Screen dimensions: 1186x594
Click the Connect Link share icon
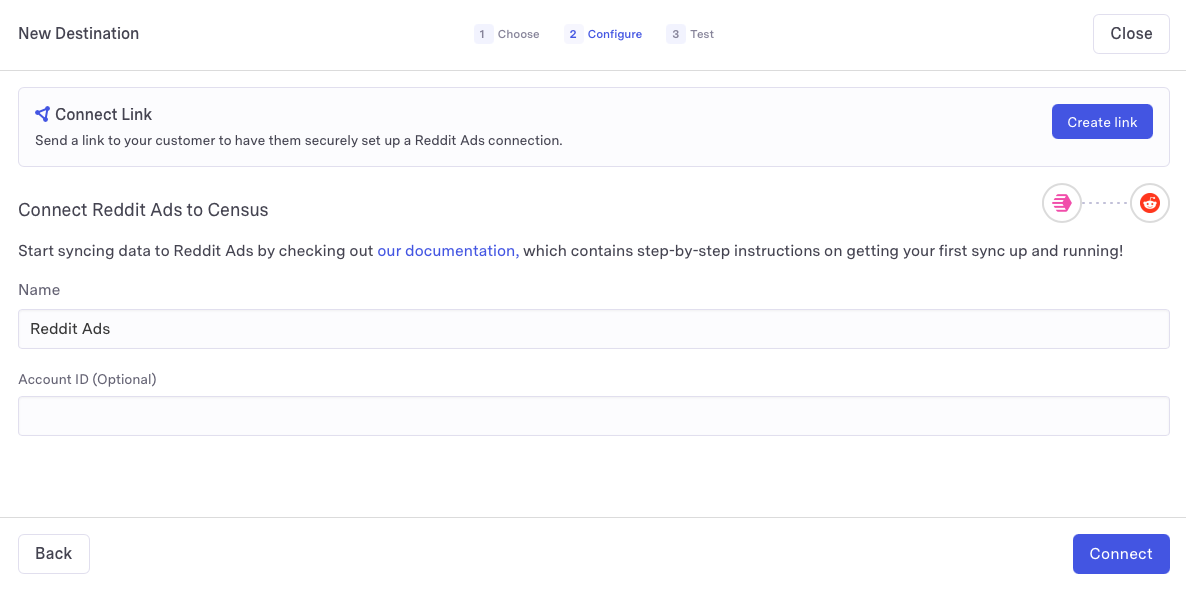coord(42,114)
